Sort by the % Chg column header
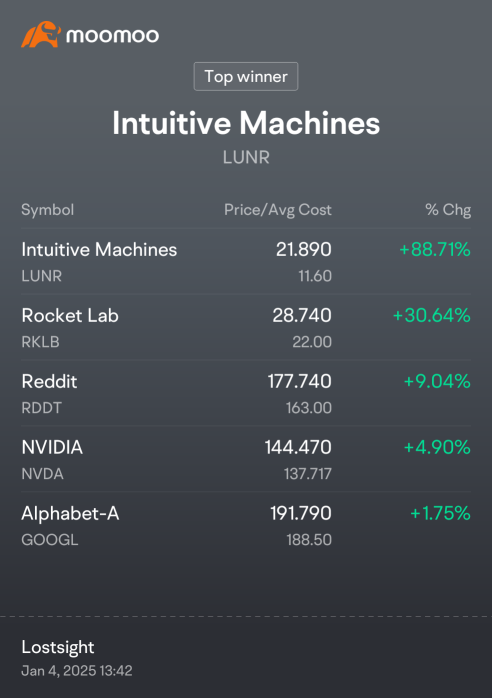 (448, 210)
